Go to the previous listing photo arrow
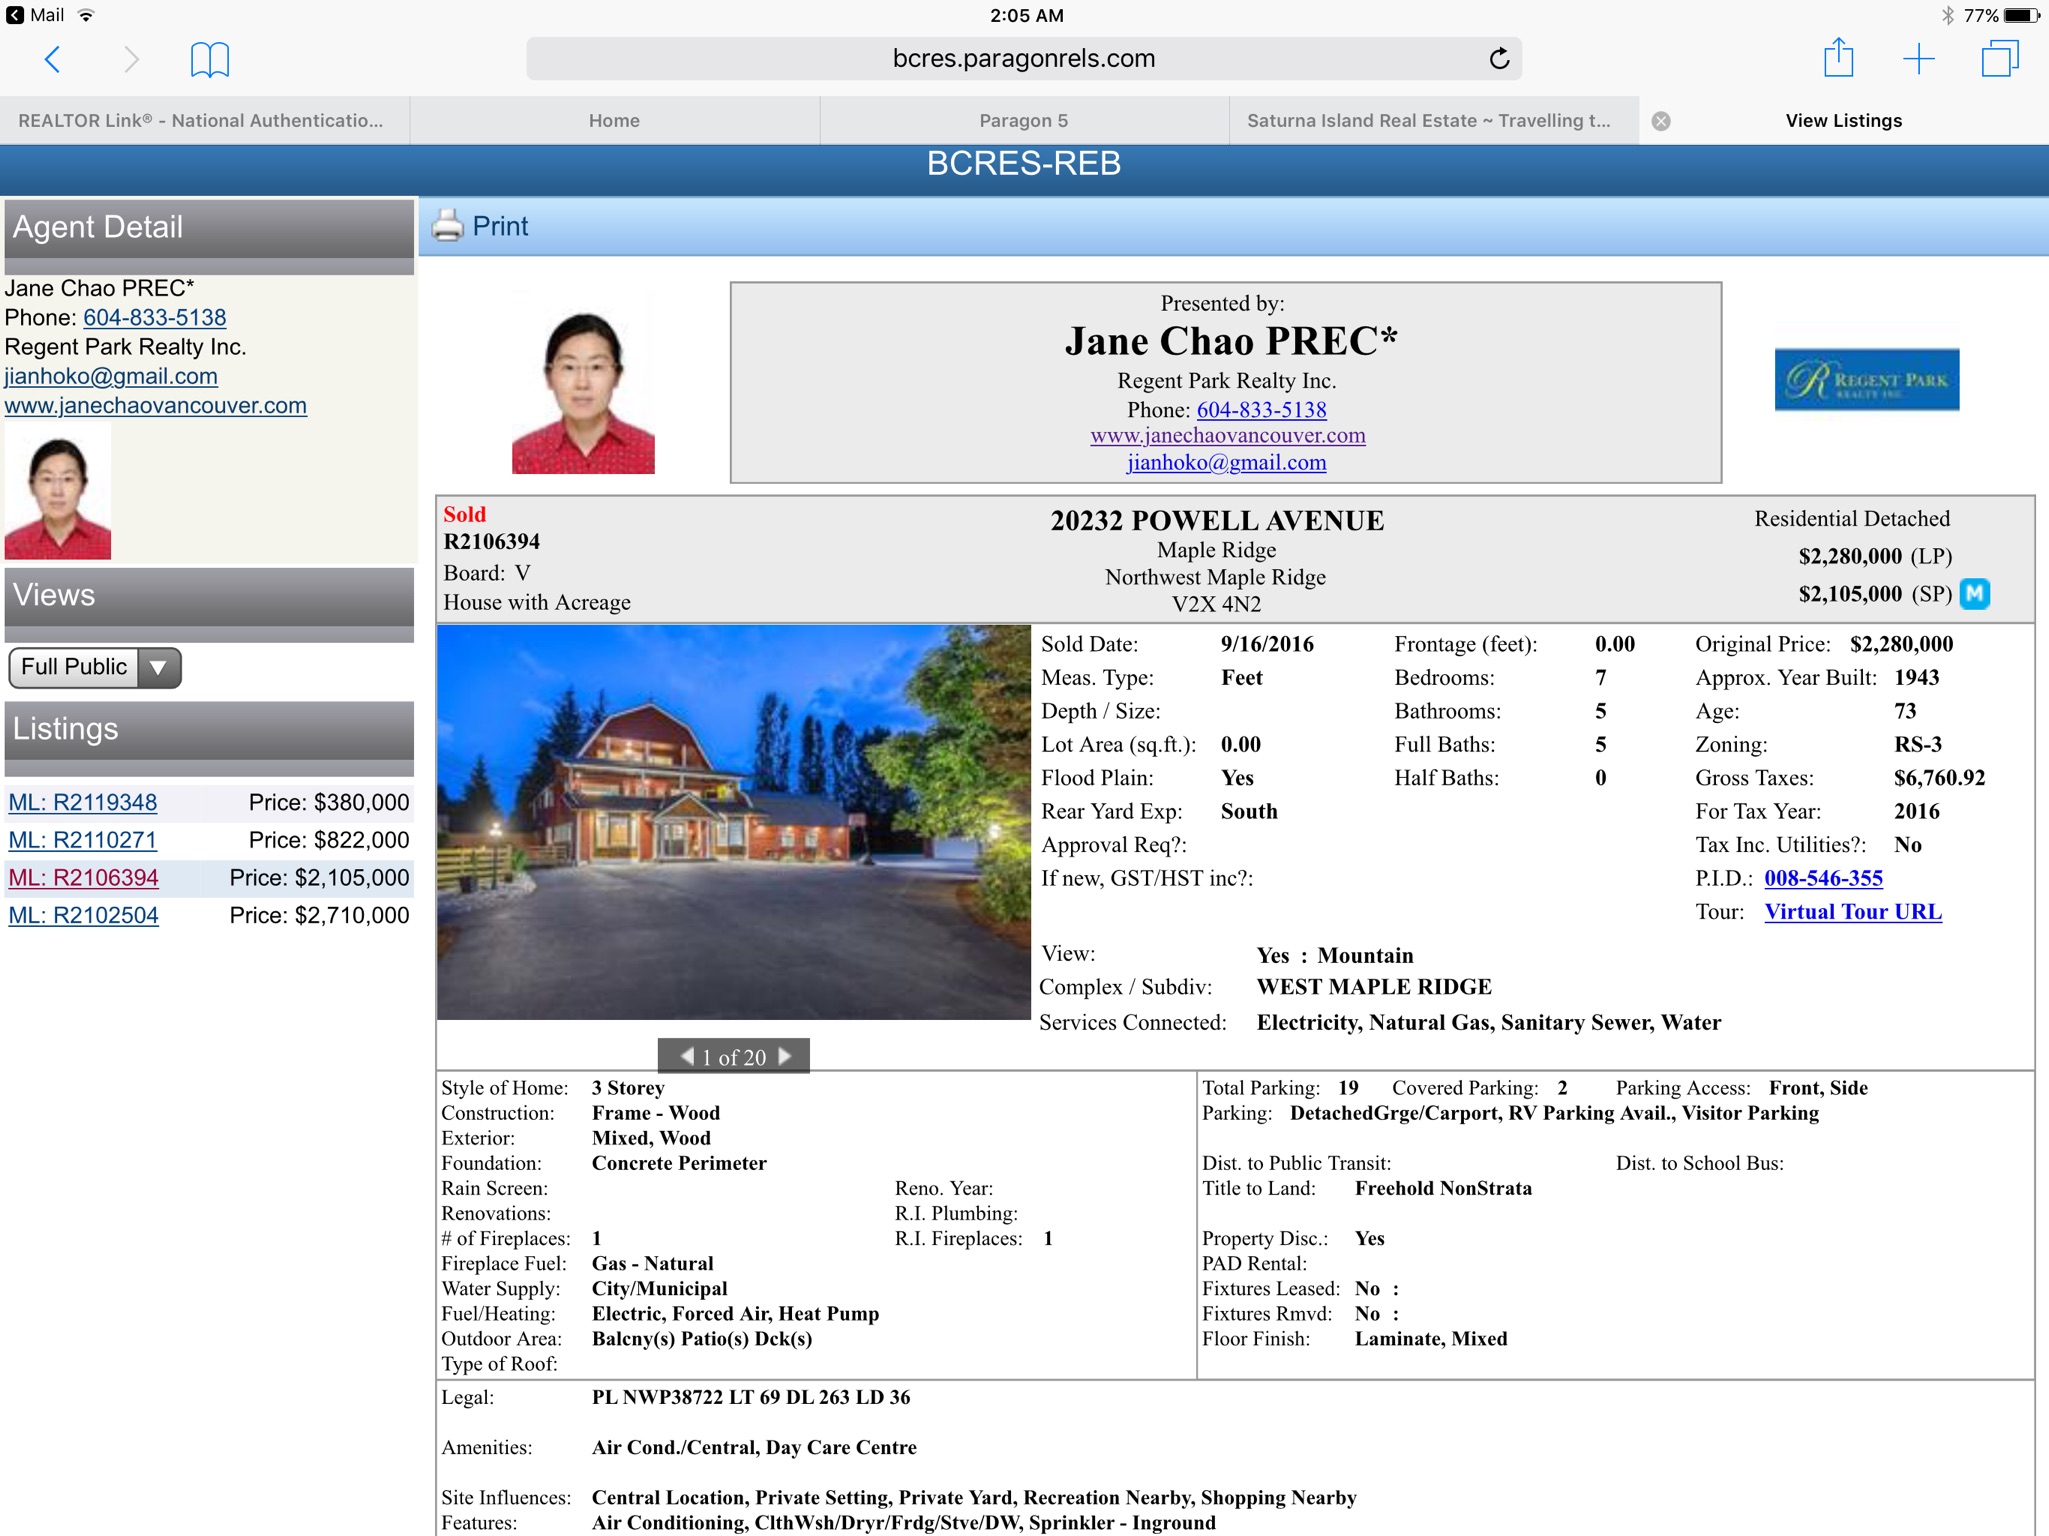This screenshot has width=2049, height=1536. coord(687,1056)
